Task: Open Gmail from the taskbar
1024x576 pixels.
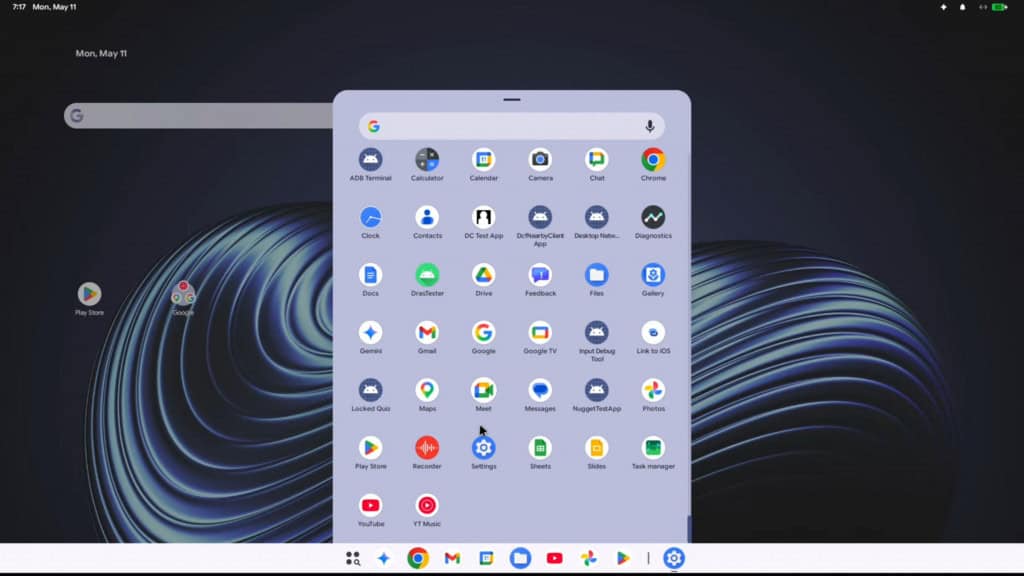Action: [x=452, y=558]
